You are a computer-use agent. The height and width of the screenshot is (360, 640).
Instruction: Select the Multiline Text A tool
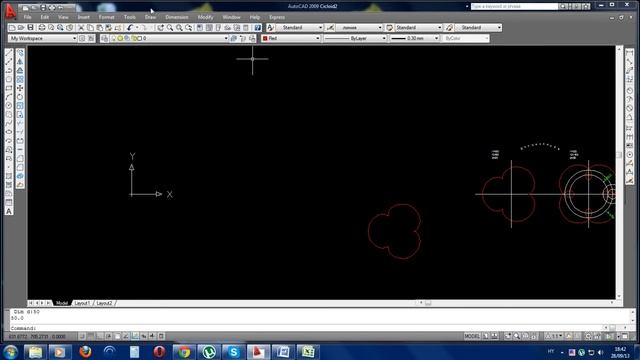[x=9, y=211]
